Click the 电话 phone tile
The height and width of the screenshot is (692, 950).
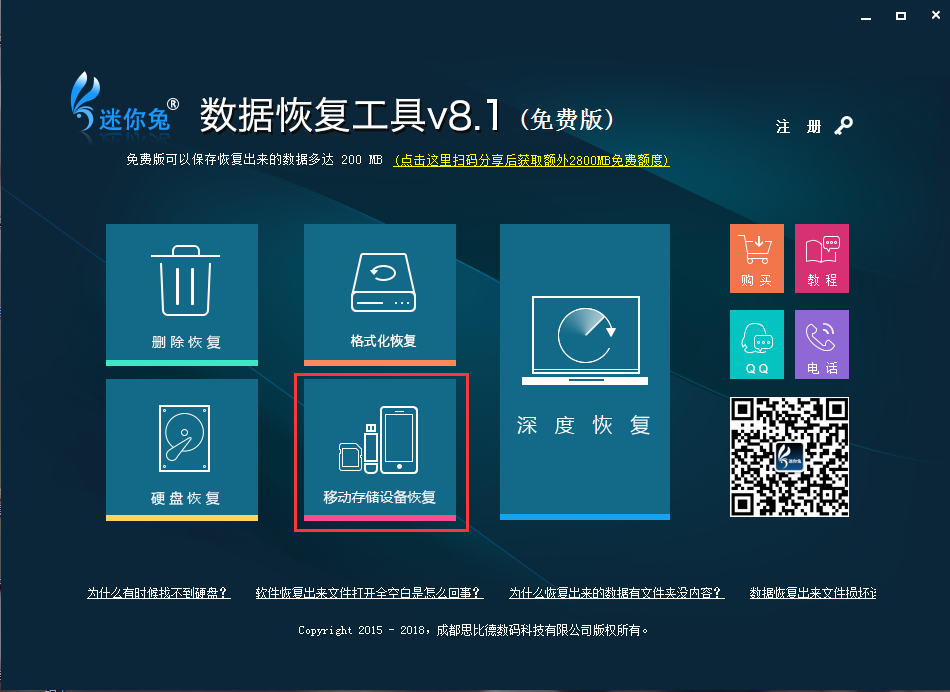click(822, 345)
